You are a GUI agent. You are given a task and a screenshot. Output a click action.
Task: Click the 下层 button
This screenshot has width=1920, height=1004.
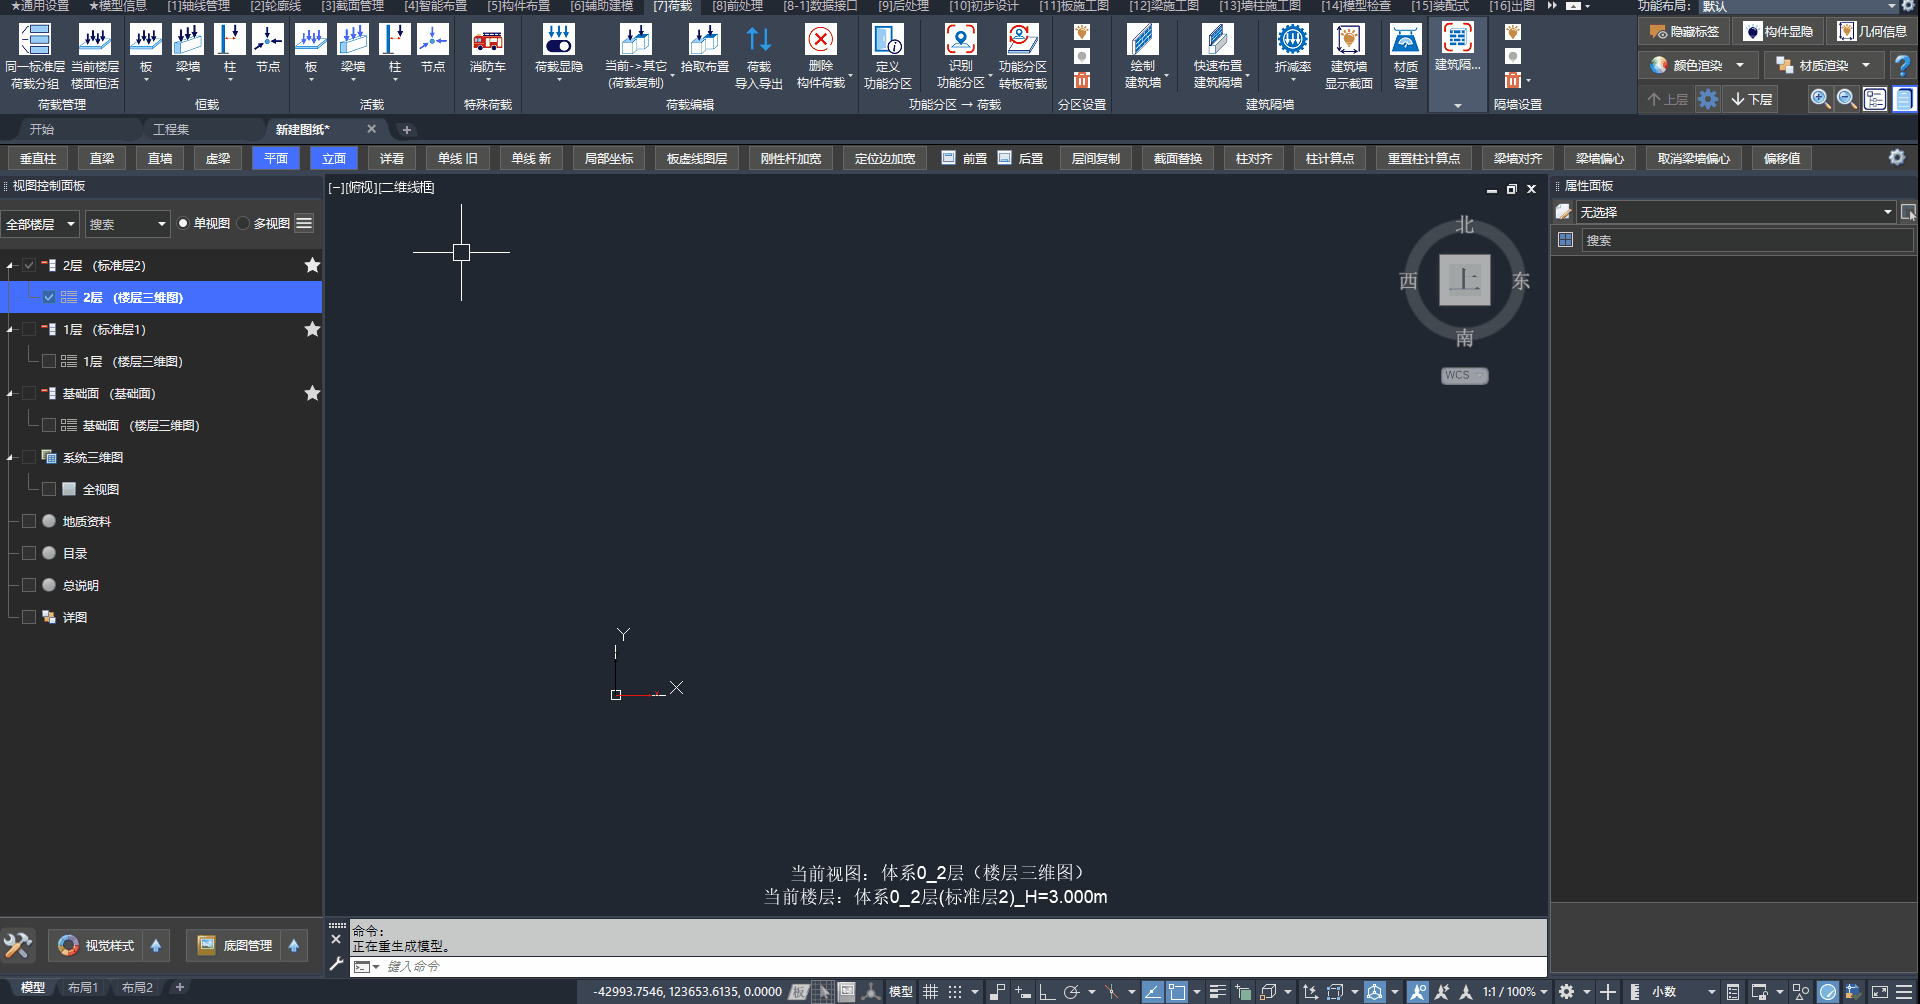click(1752, 99)
